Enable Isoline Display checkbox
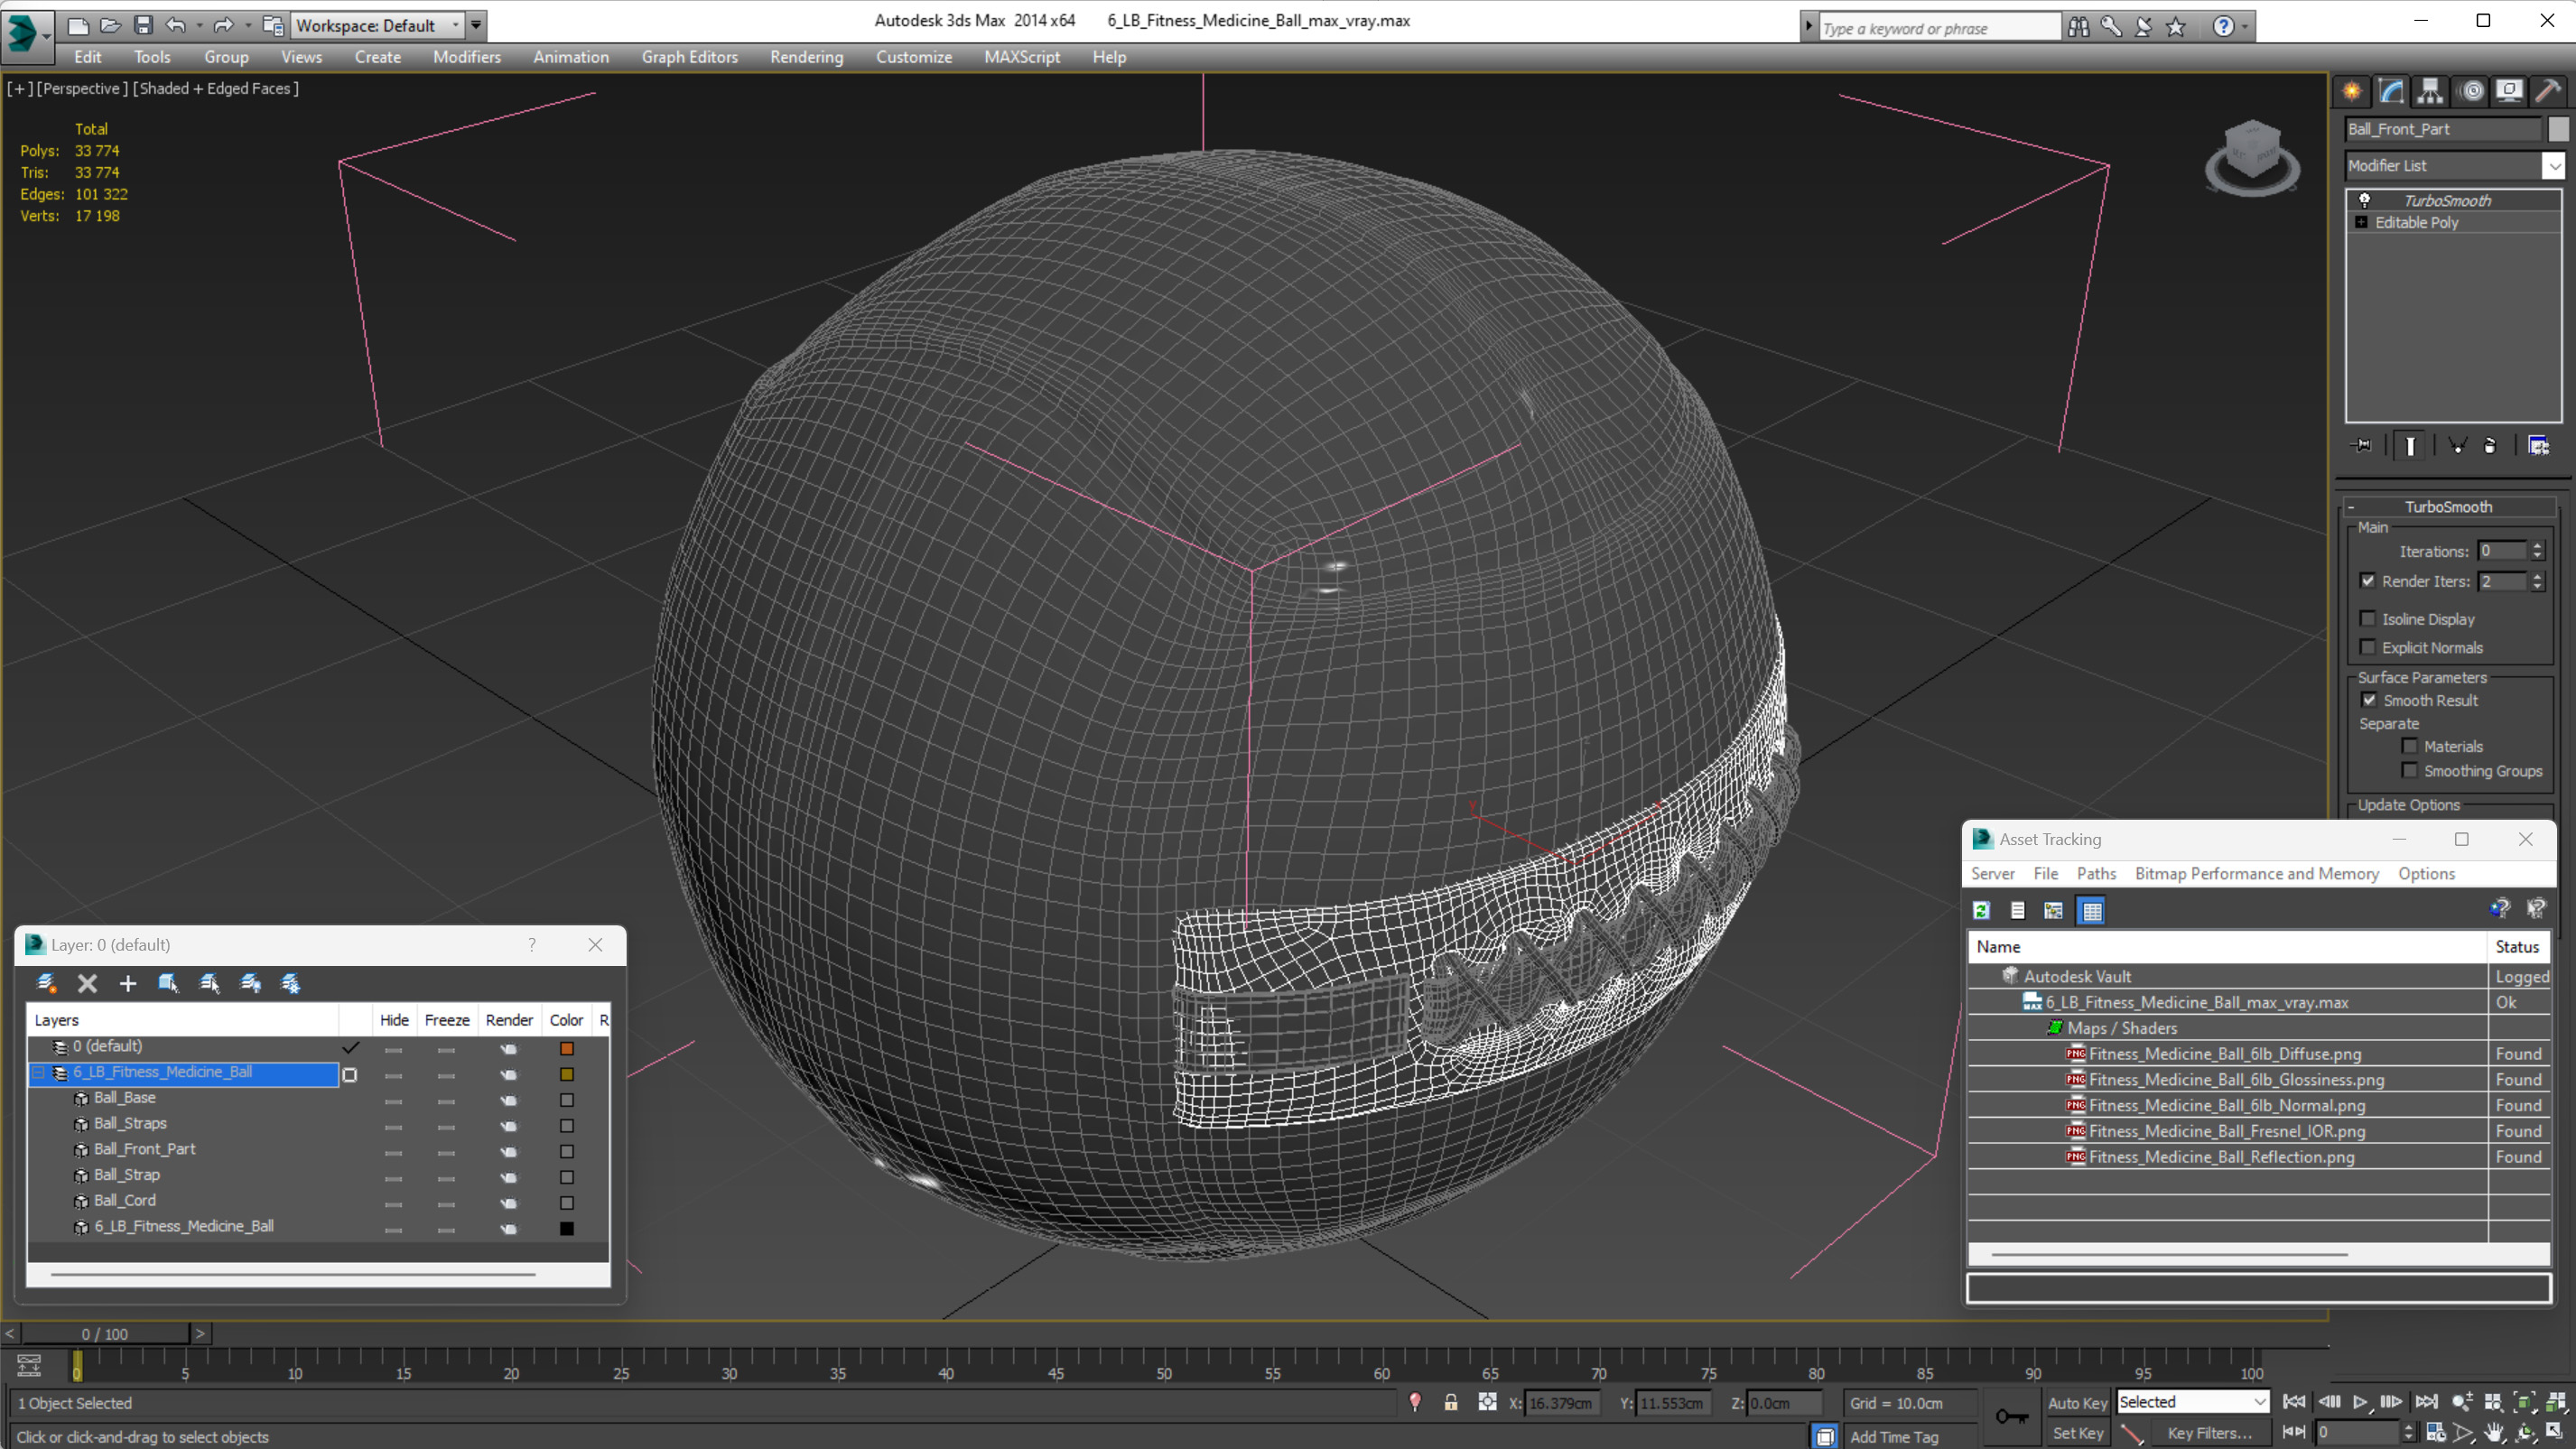The height and width of the screenshot is (1449, 2576). (x=2368, y=619)
